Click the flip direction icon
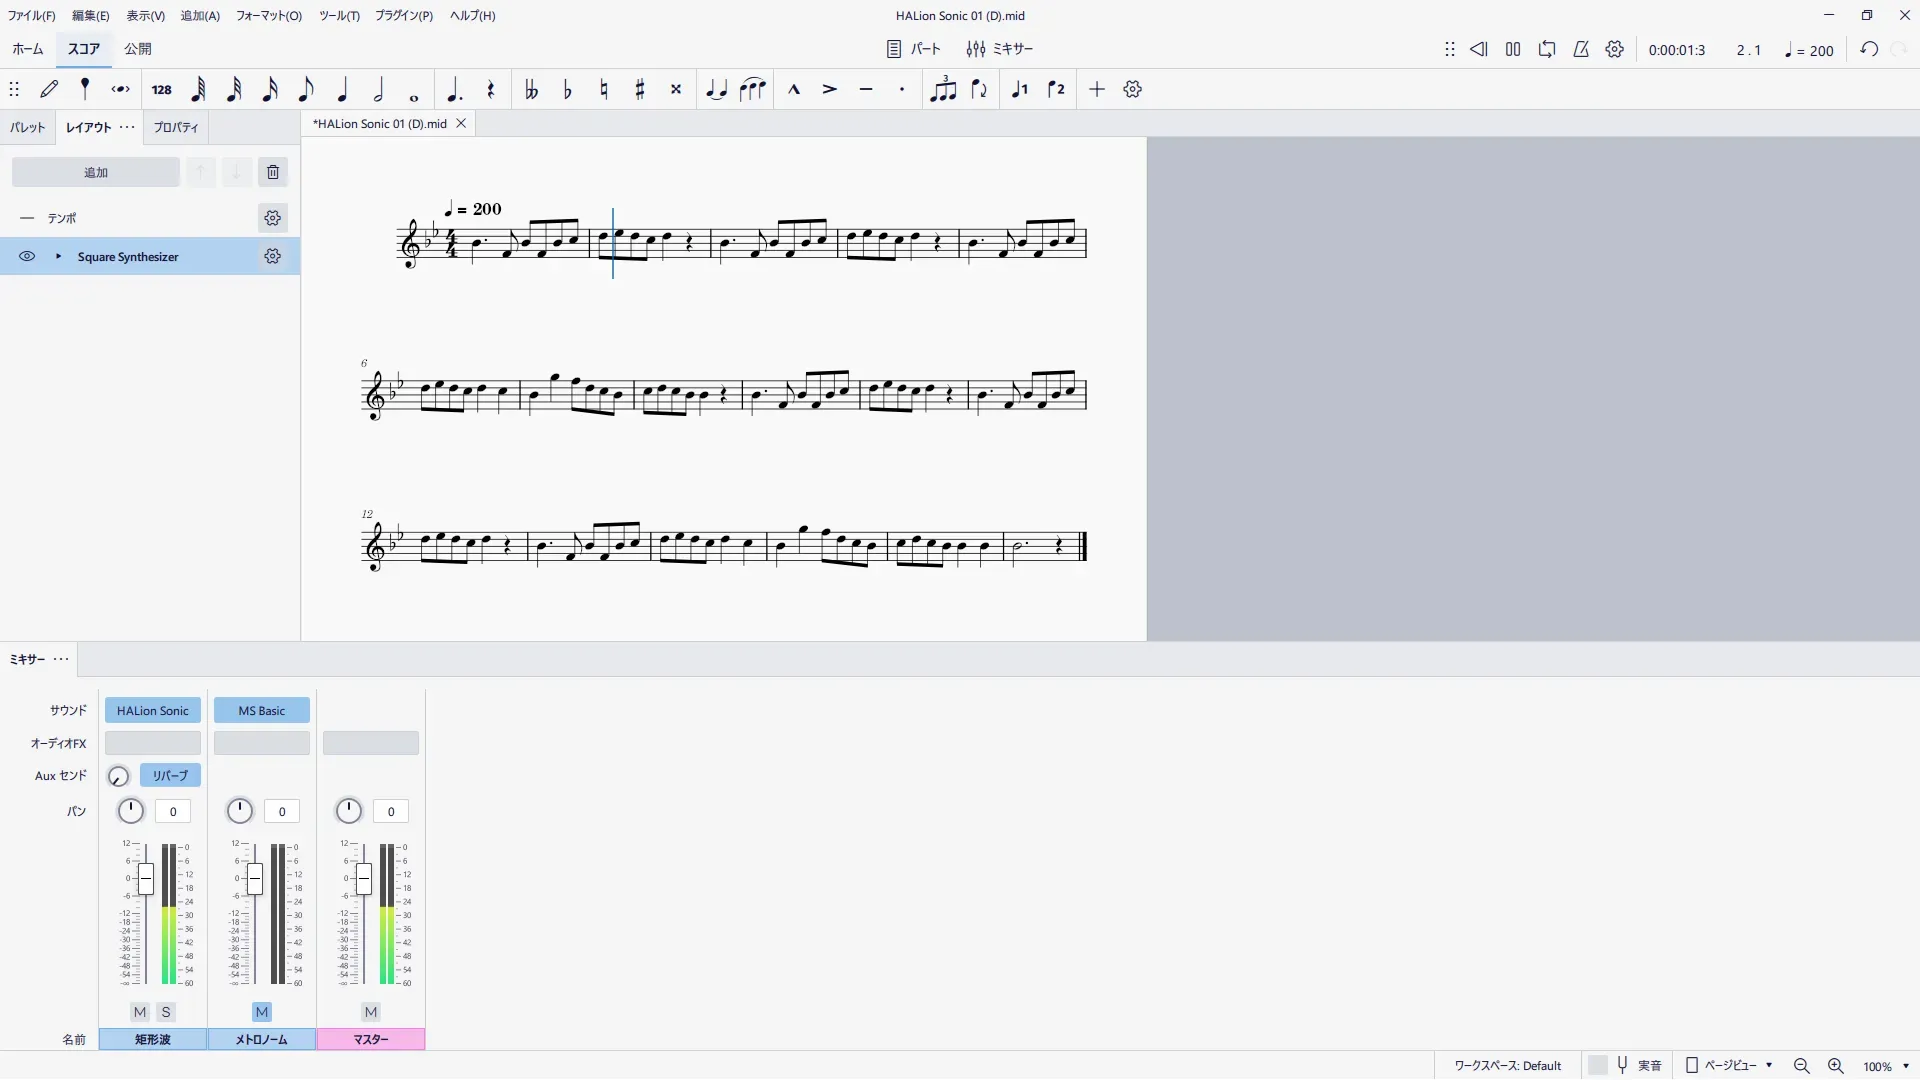The height and width of the screenshot is (1080, 1920). click(x=979, y=90)
